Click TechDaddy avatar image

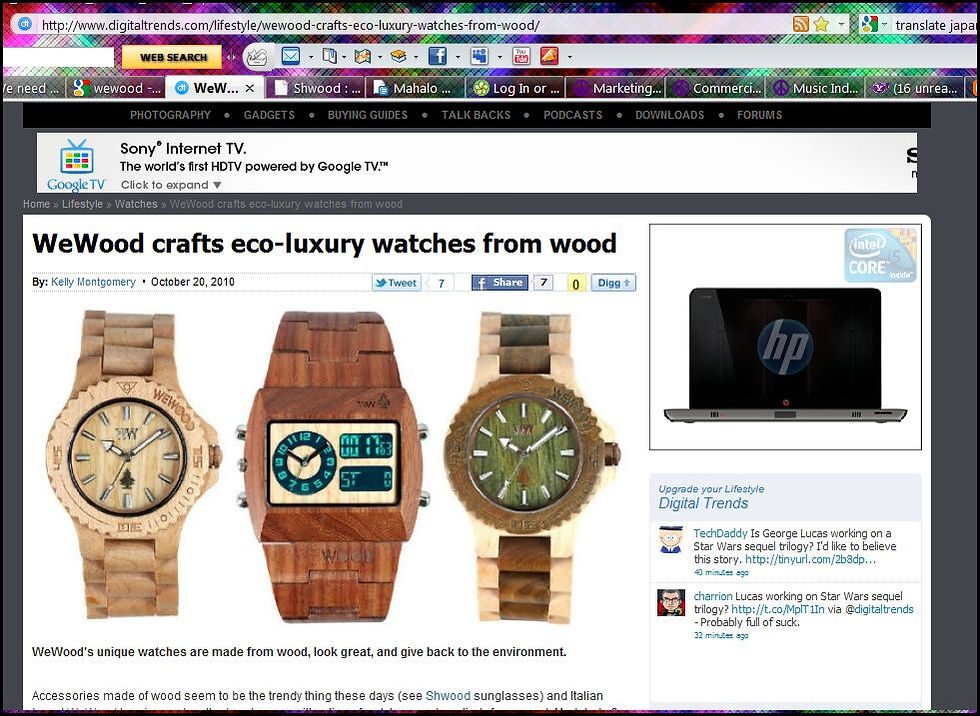pyautogui.click(x=671, y=540)
